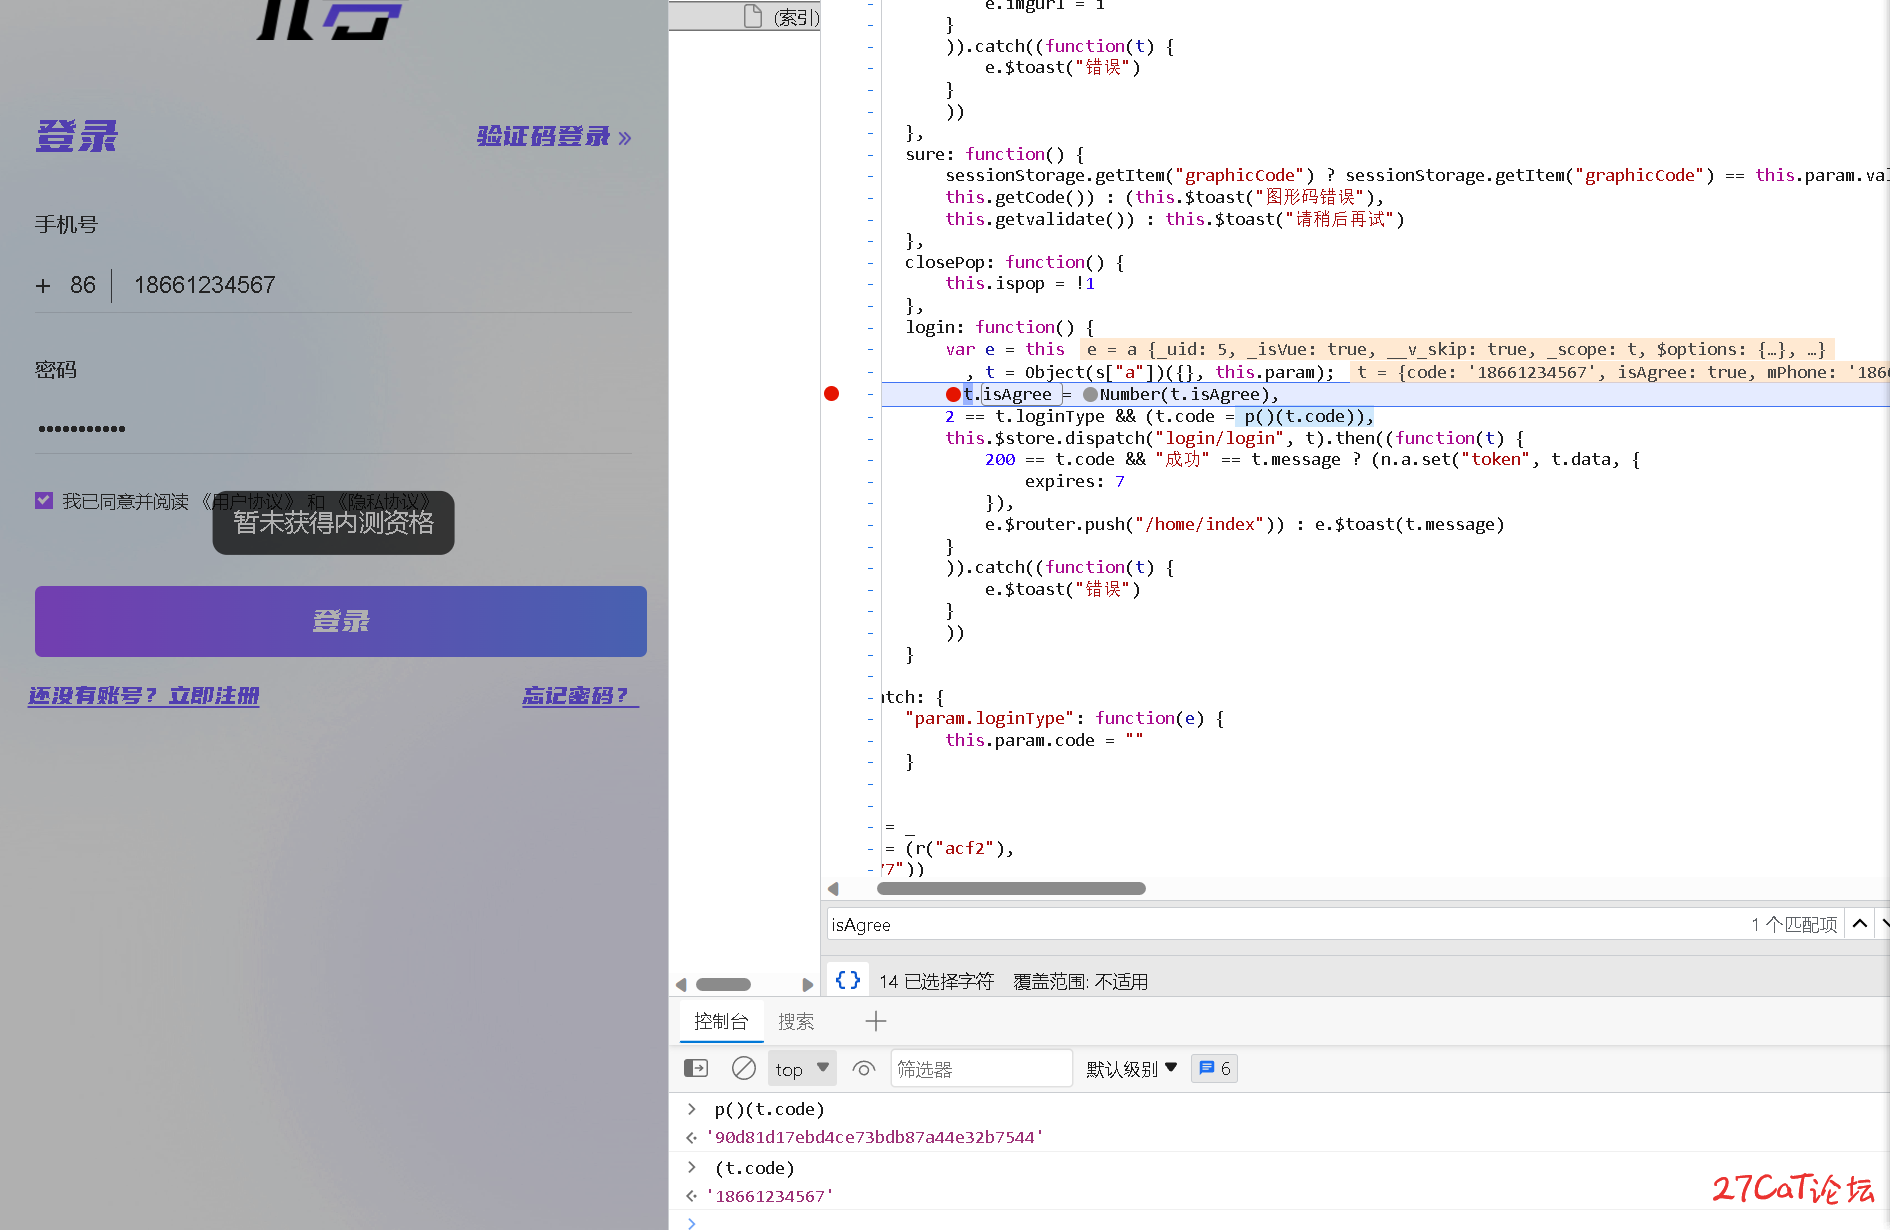Click the inline red breakpoint dot before t.isAgree
Image resolution: width=1890 pixels, height=1230 pixels.
(953, 394)
